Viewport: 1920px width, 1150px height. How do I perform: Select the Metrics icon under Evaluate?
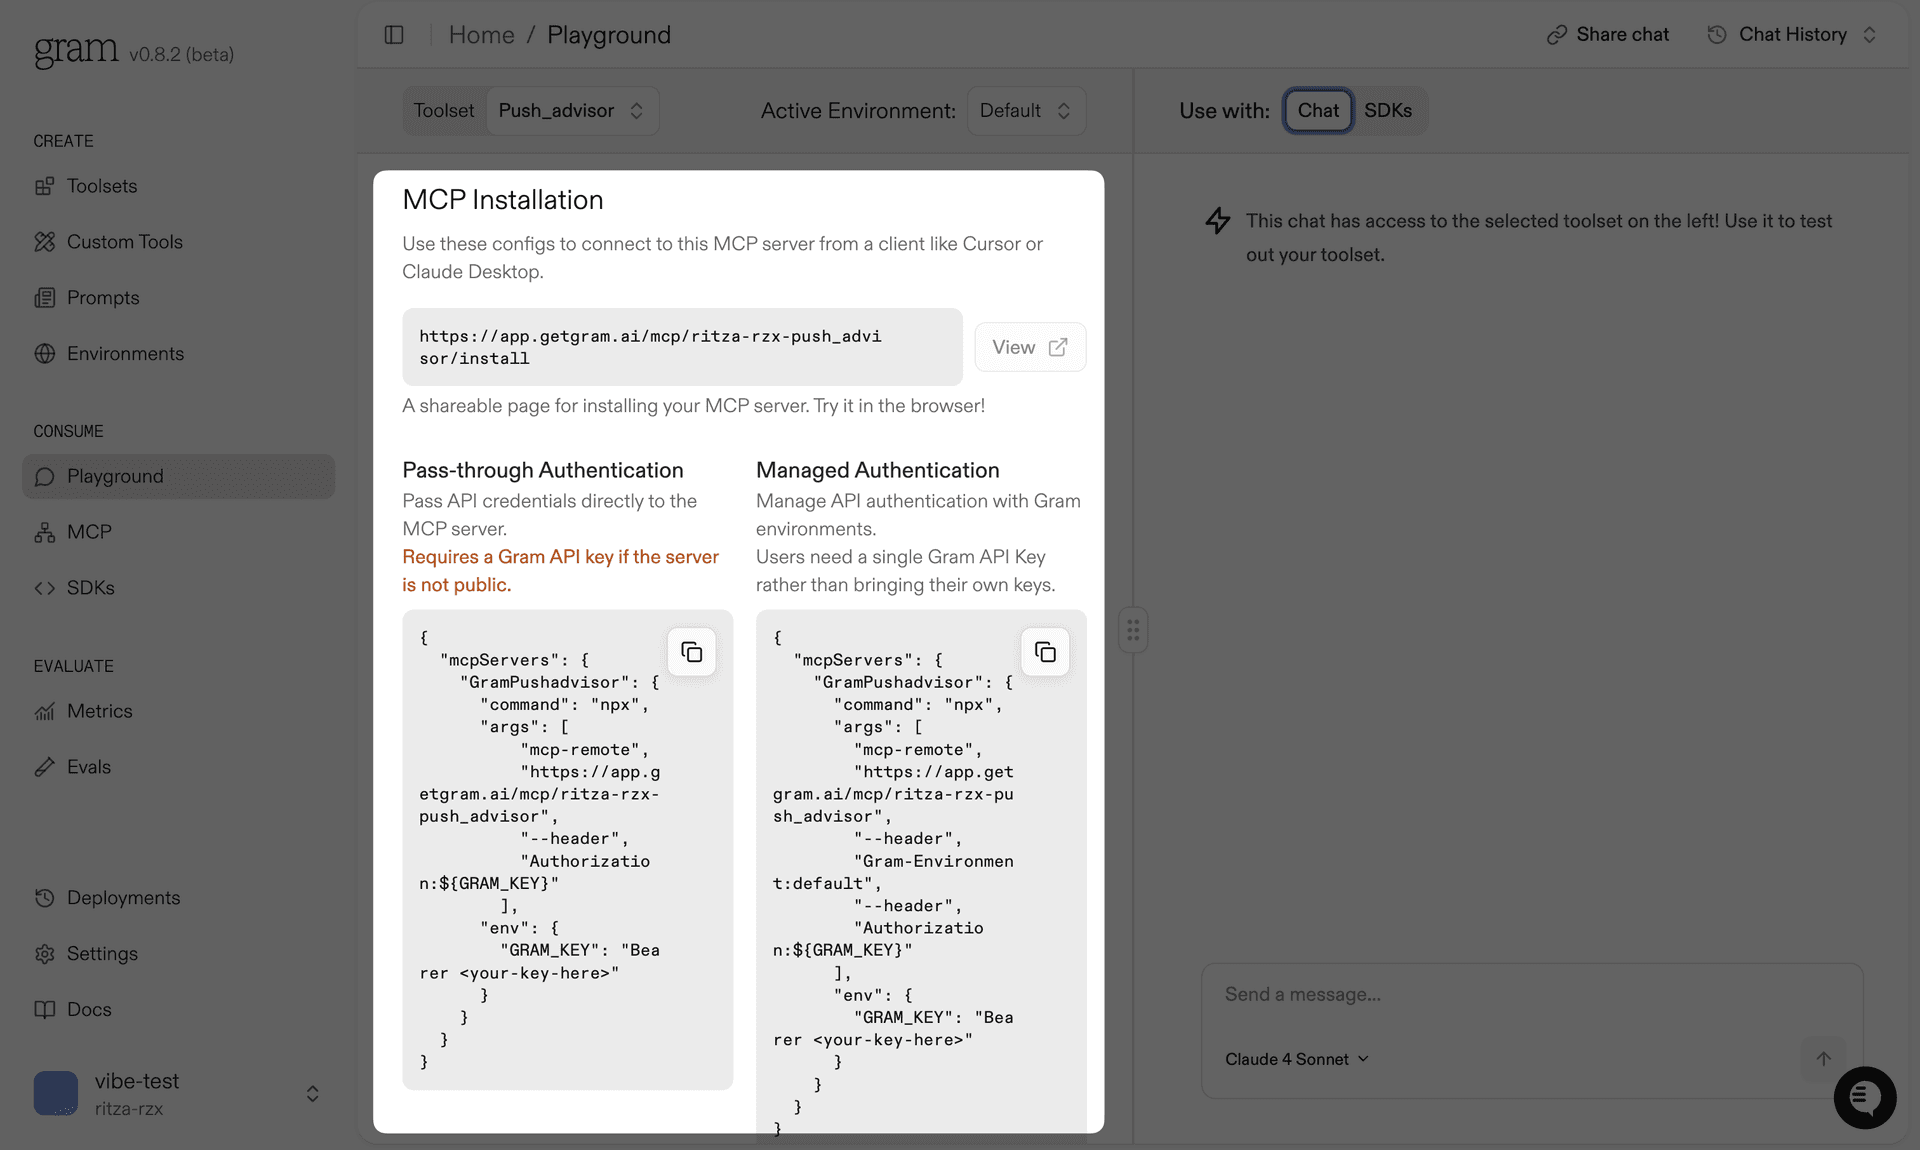(45, 711)
